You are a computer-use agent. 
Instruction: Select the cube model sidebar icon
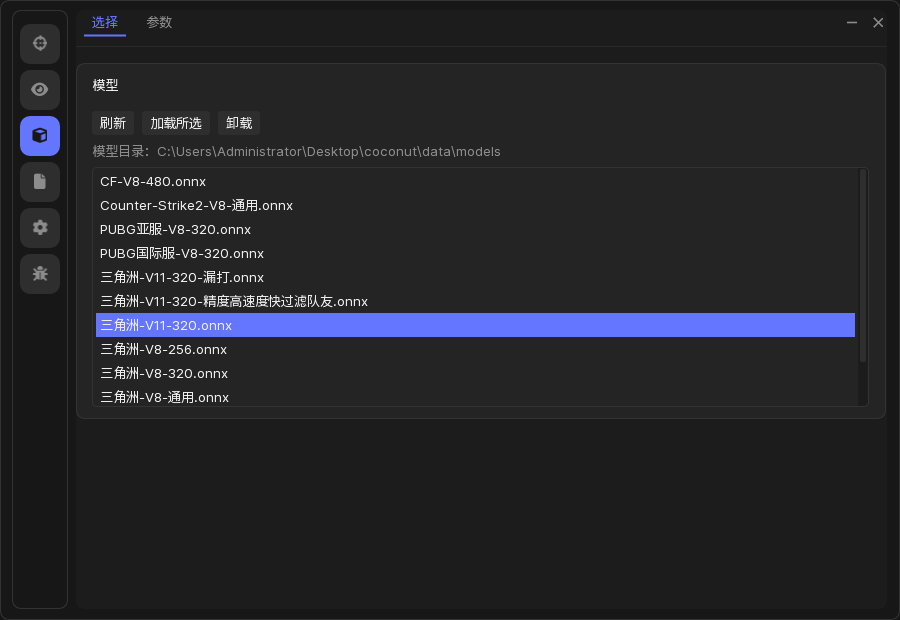40,135
